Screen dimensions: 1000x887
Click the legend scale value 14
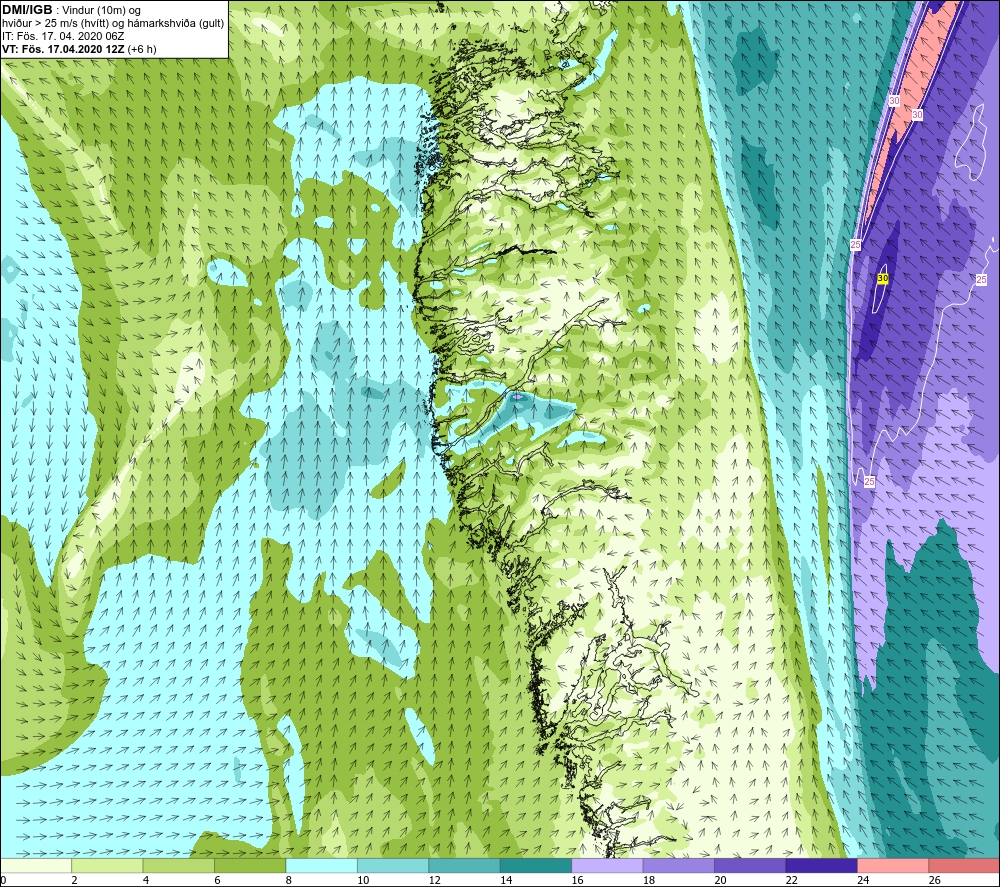(x=506, y=881)
